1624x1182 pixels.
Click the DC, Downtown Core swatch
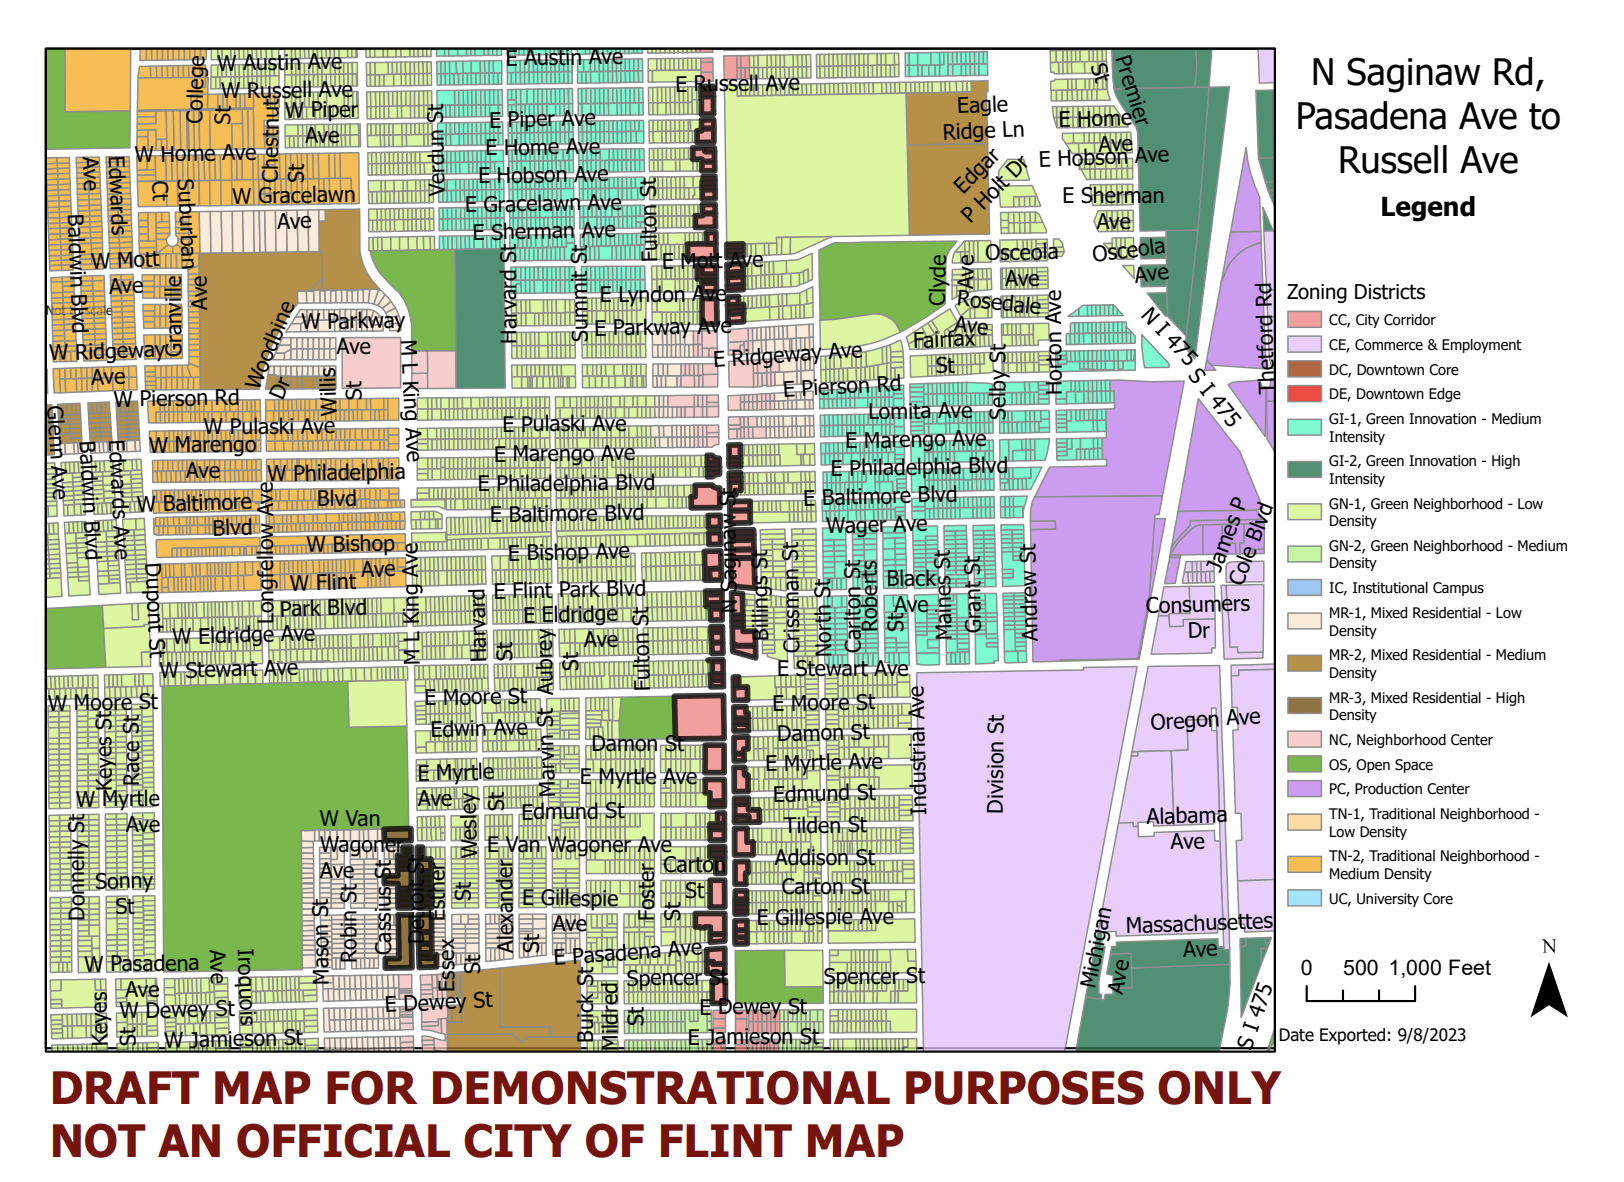pos(1304,370)
